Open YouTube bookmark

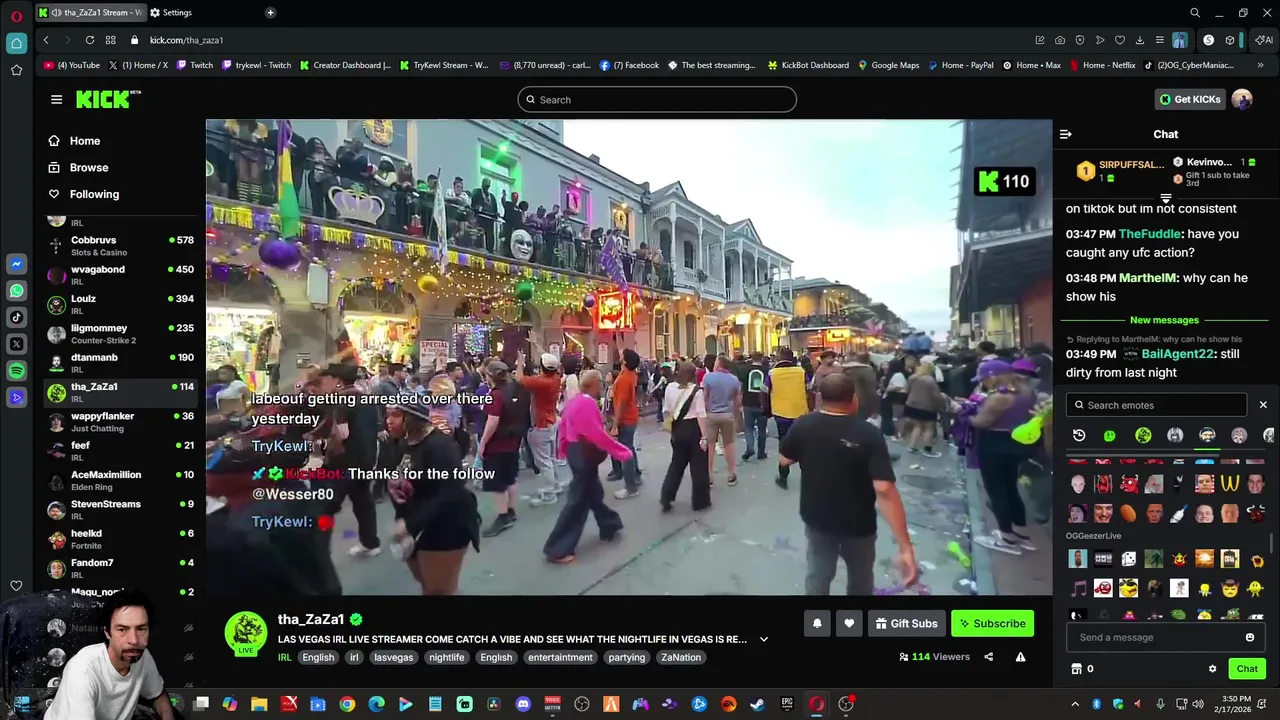coord(72,65)
